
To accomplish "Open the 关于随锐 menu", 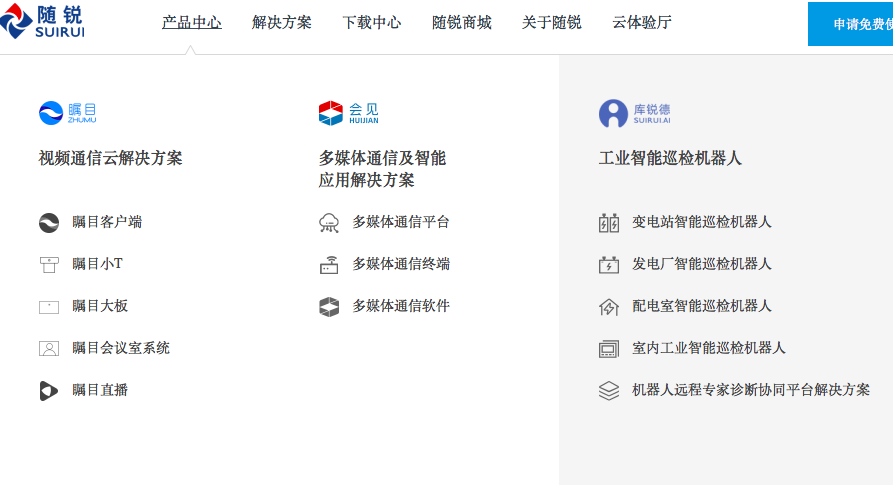I will (551, 23).
